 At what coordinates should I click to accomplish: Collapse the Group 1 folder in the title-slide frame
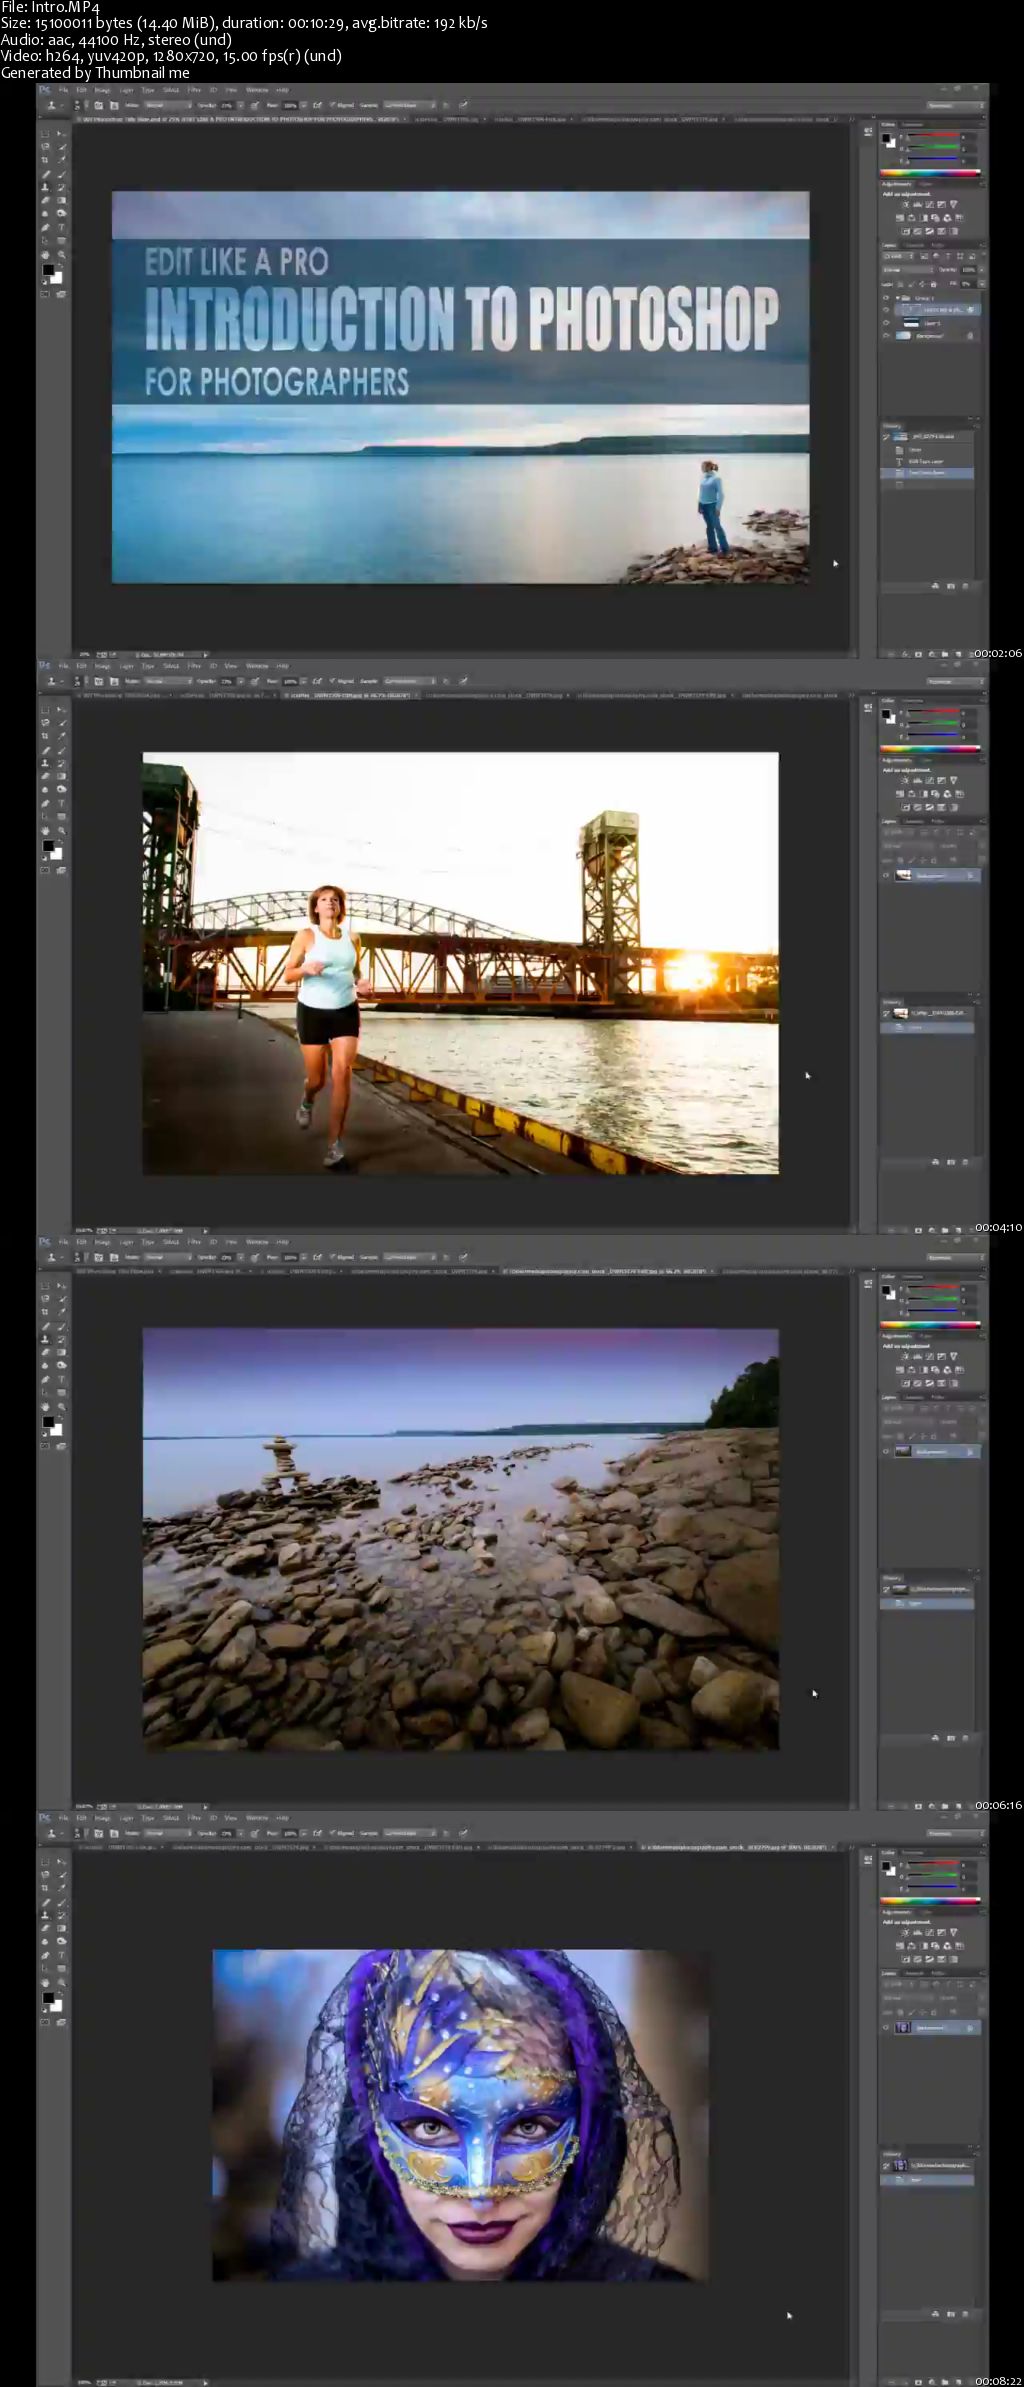[x=898, y=298]
